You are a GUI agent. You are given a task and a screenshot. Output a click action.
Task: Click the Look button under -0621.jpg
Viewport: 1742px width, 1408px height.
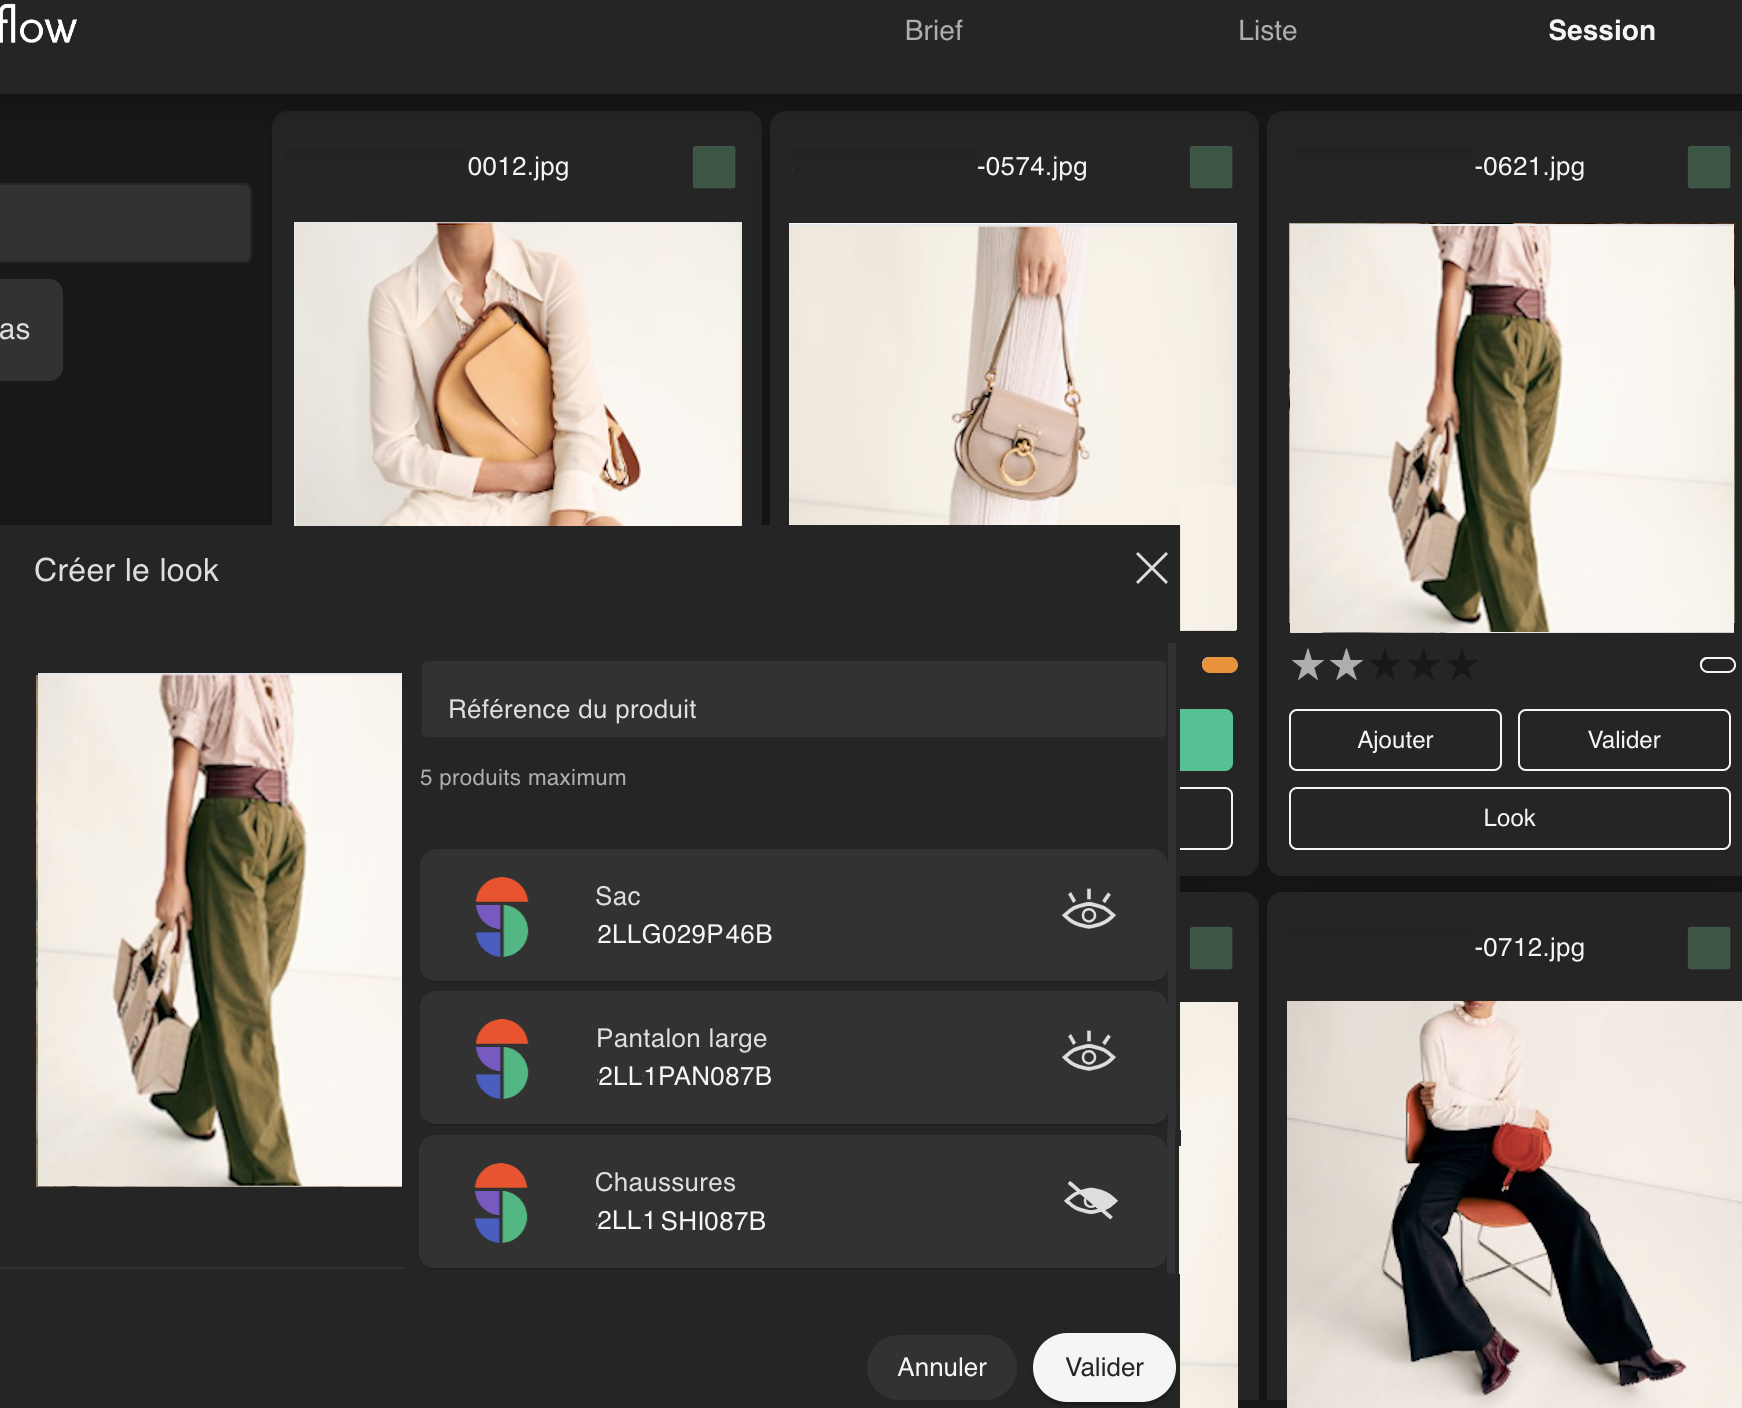point(1508,818)
